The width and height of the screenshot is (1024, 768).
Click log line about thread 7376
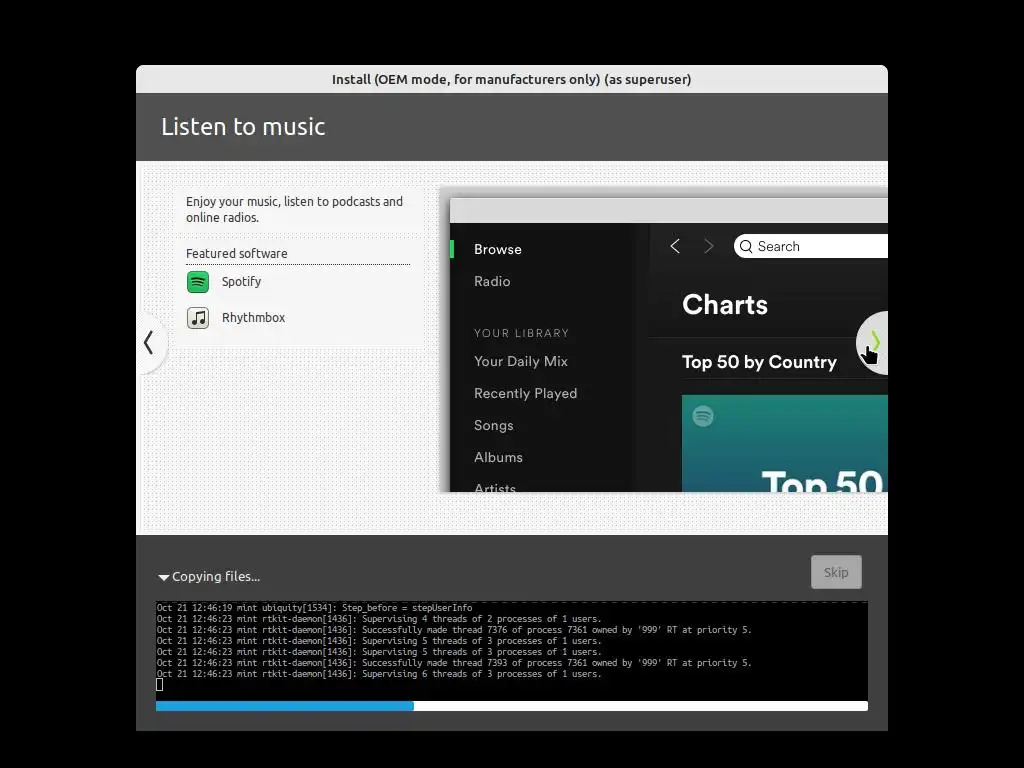pyautogui.click(x=454, y=630)
